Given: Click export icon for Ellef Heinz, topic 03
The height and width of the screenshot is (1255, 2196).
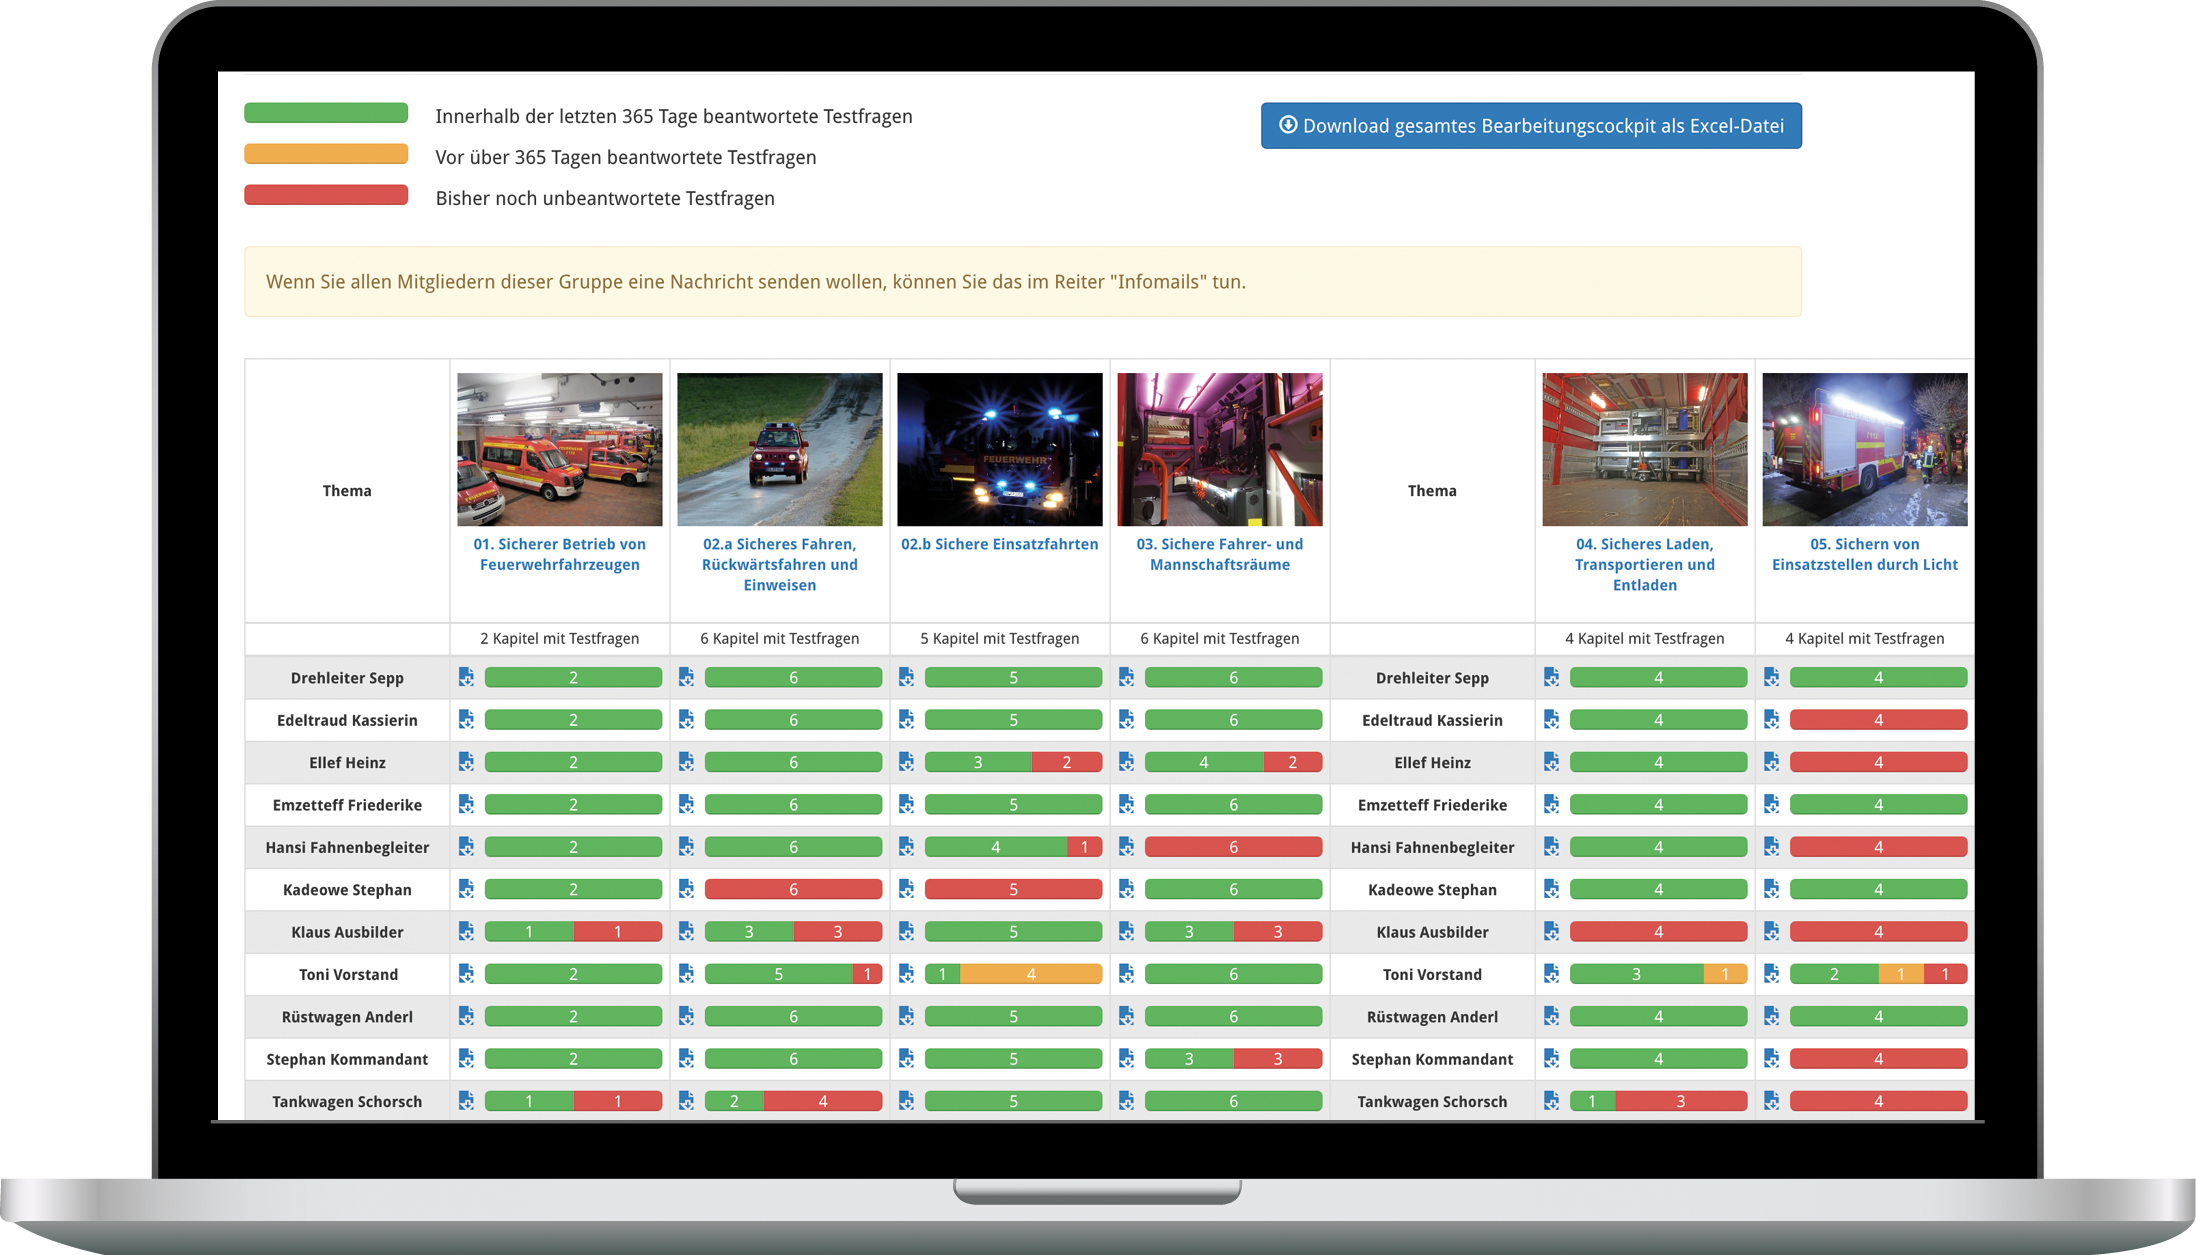Looking at the screenshot, I should (1126, 762).
